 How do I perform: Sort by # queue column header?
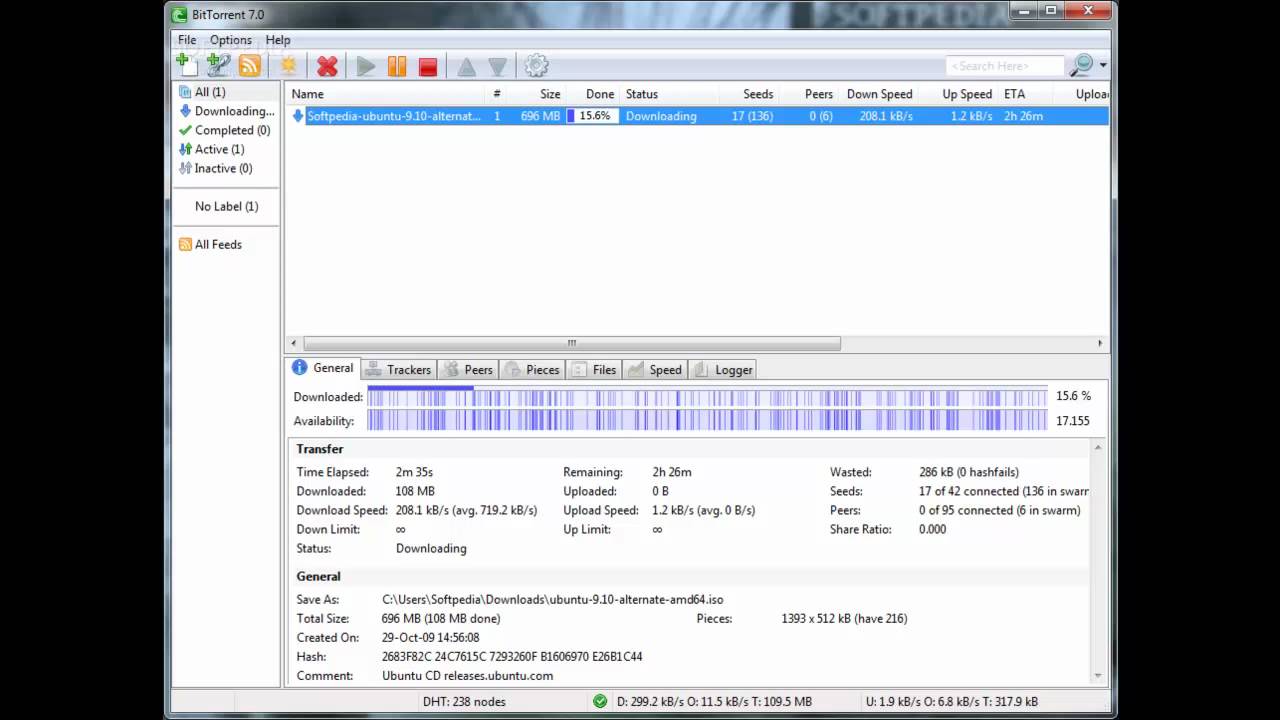point(497,94)
